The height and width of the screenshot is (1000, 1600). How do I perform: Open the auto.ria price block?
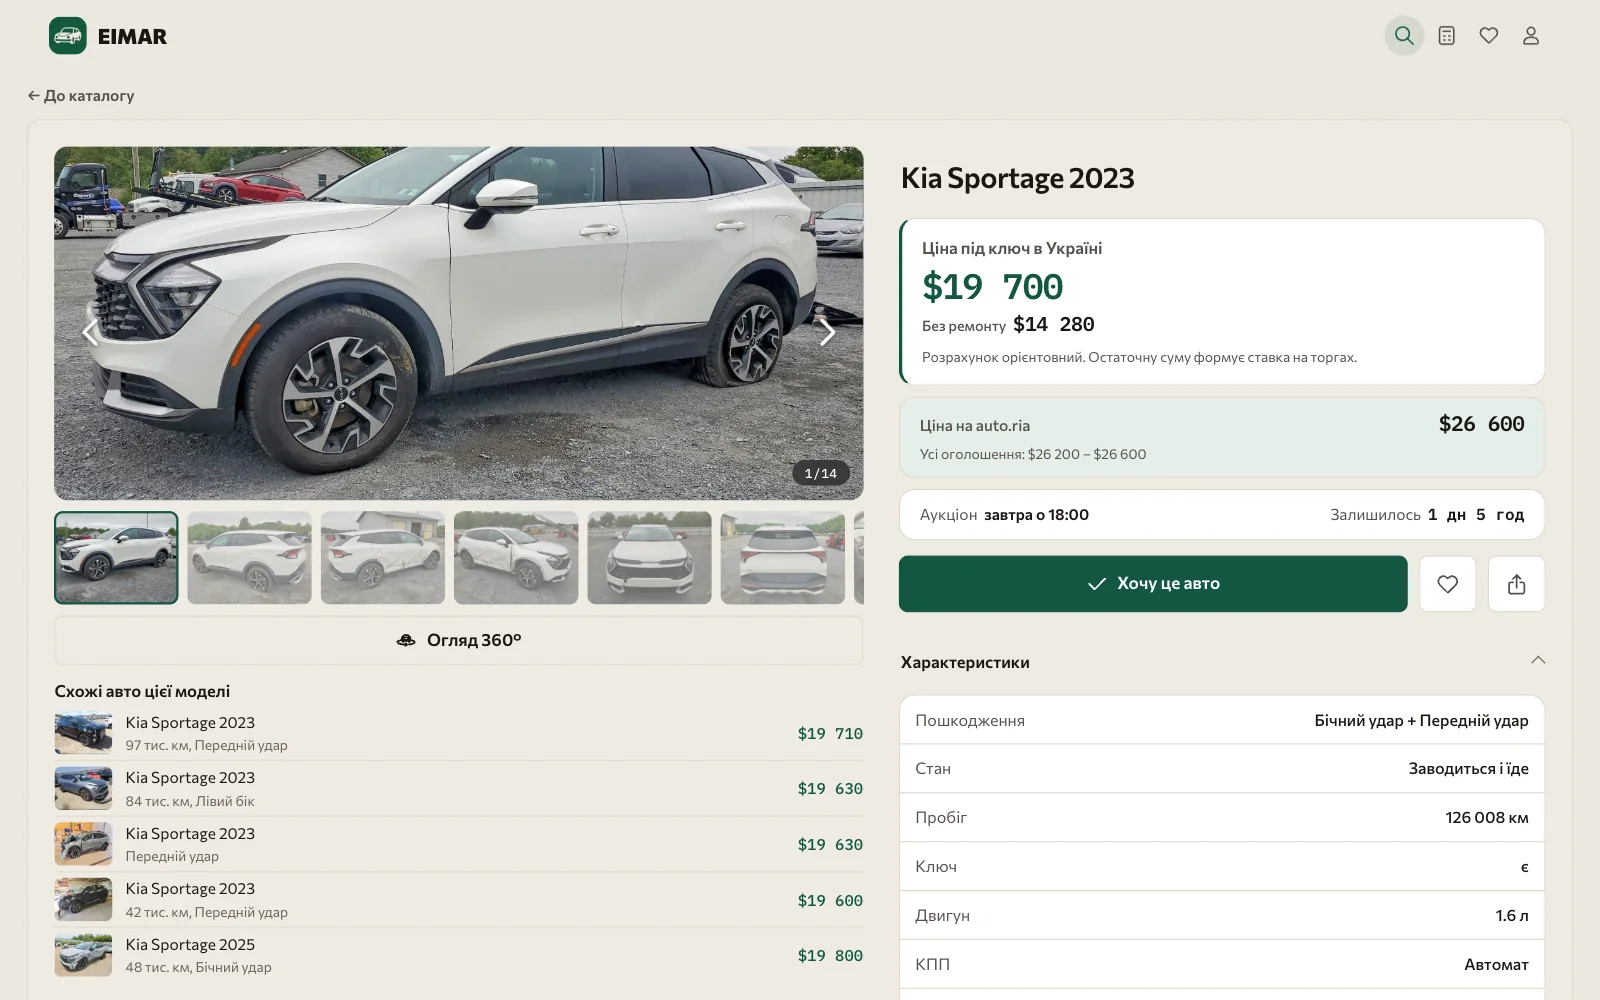1222,438
